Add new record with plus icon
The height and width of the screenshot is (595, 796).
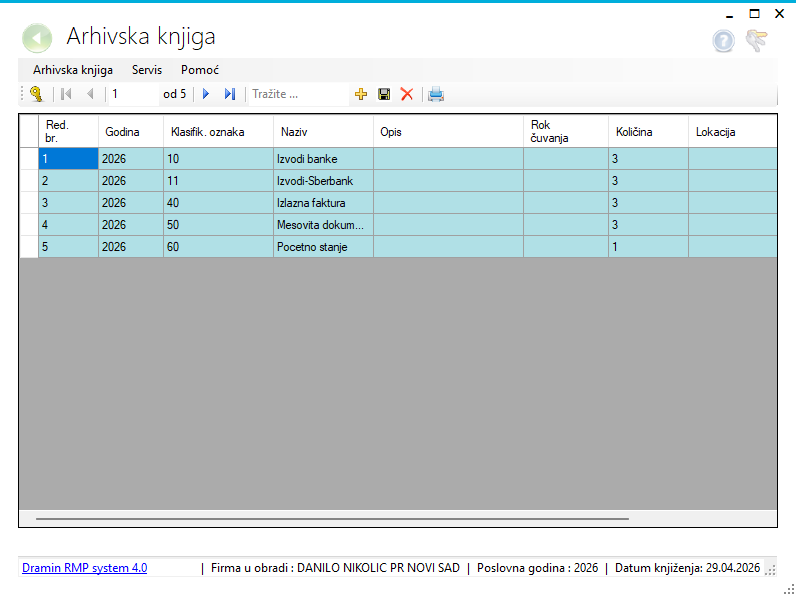click(361, 94)
